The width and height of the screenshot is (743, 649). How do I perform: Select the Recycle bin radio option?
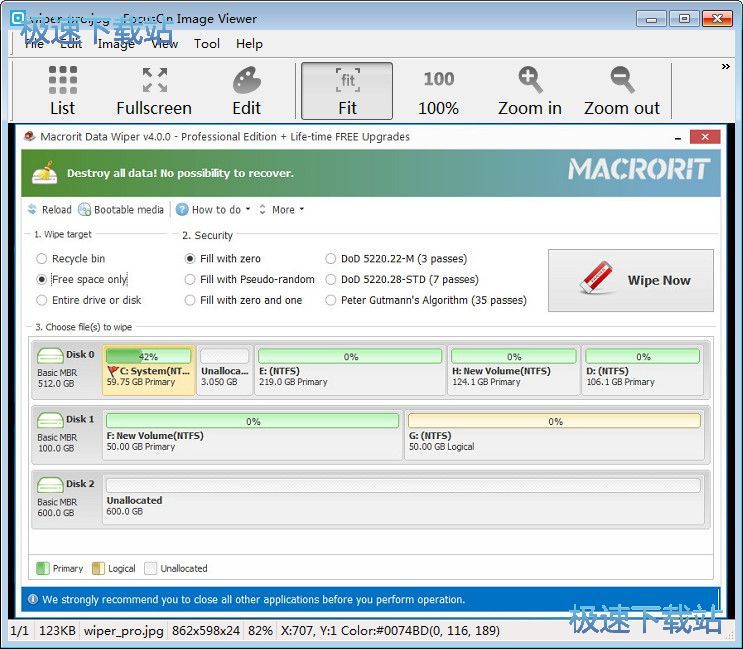pyautogui.click(x=42, y=259)
